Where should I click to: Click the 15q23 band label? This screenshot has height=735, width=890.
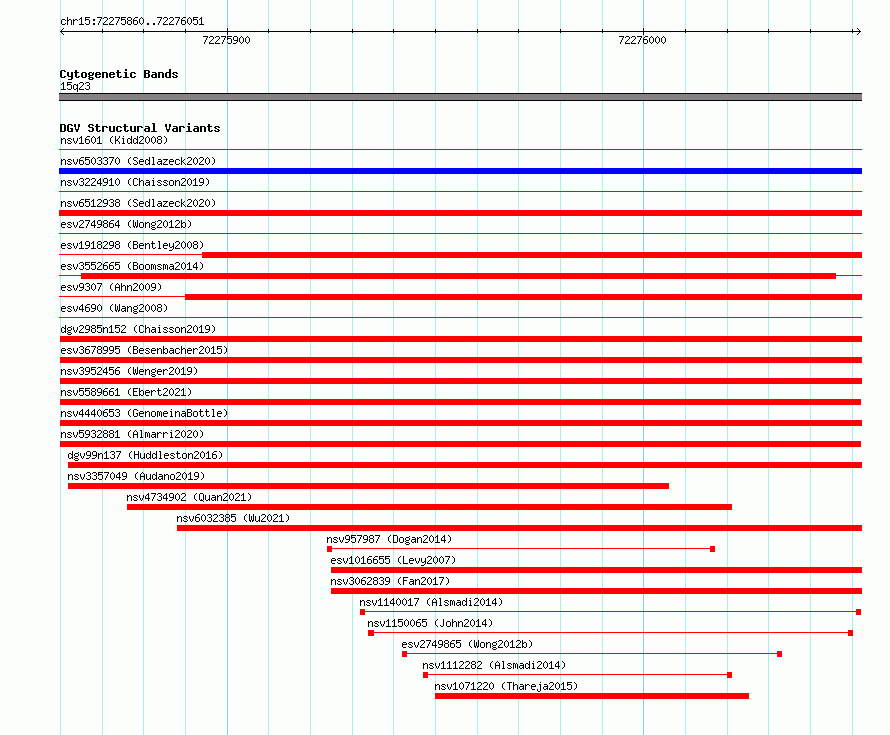point(75,86)
